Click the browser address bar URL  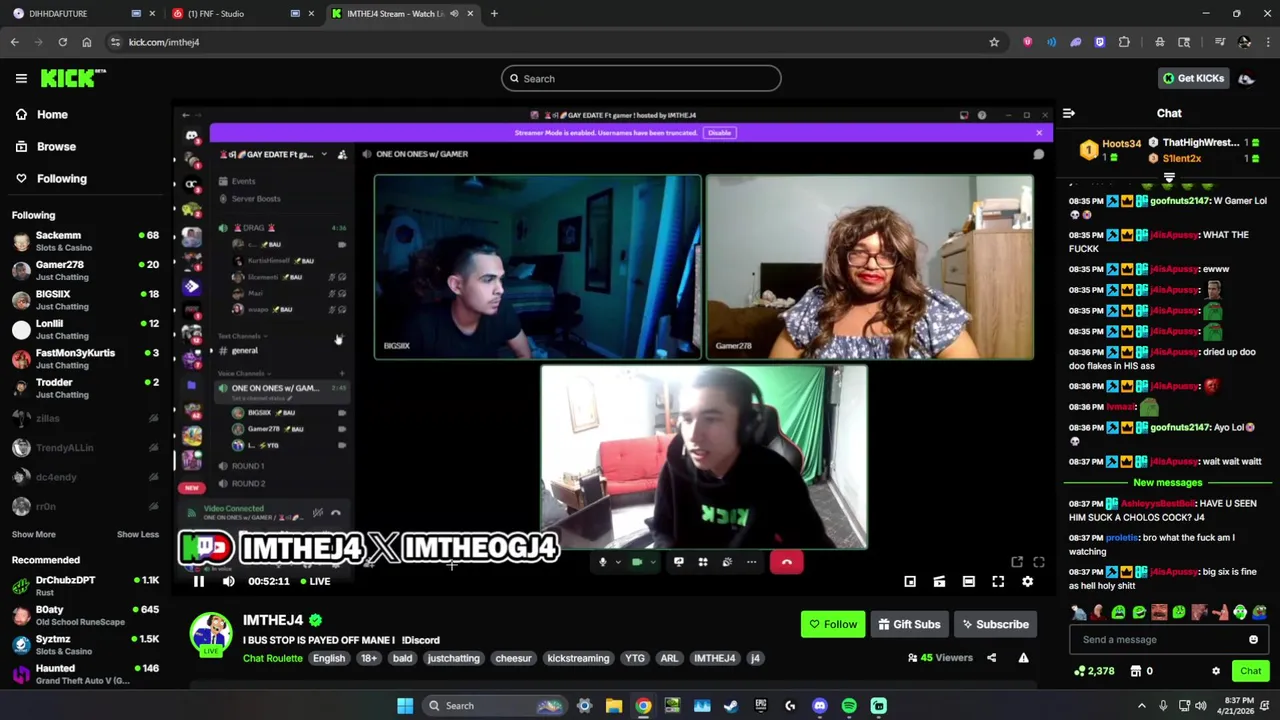click(x=164, y=42)
